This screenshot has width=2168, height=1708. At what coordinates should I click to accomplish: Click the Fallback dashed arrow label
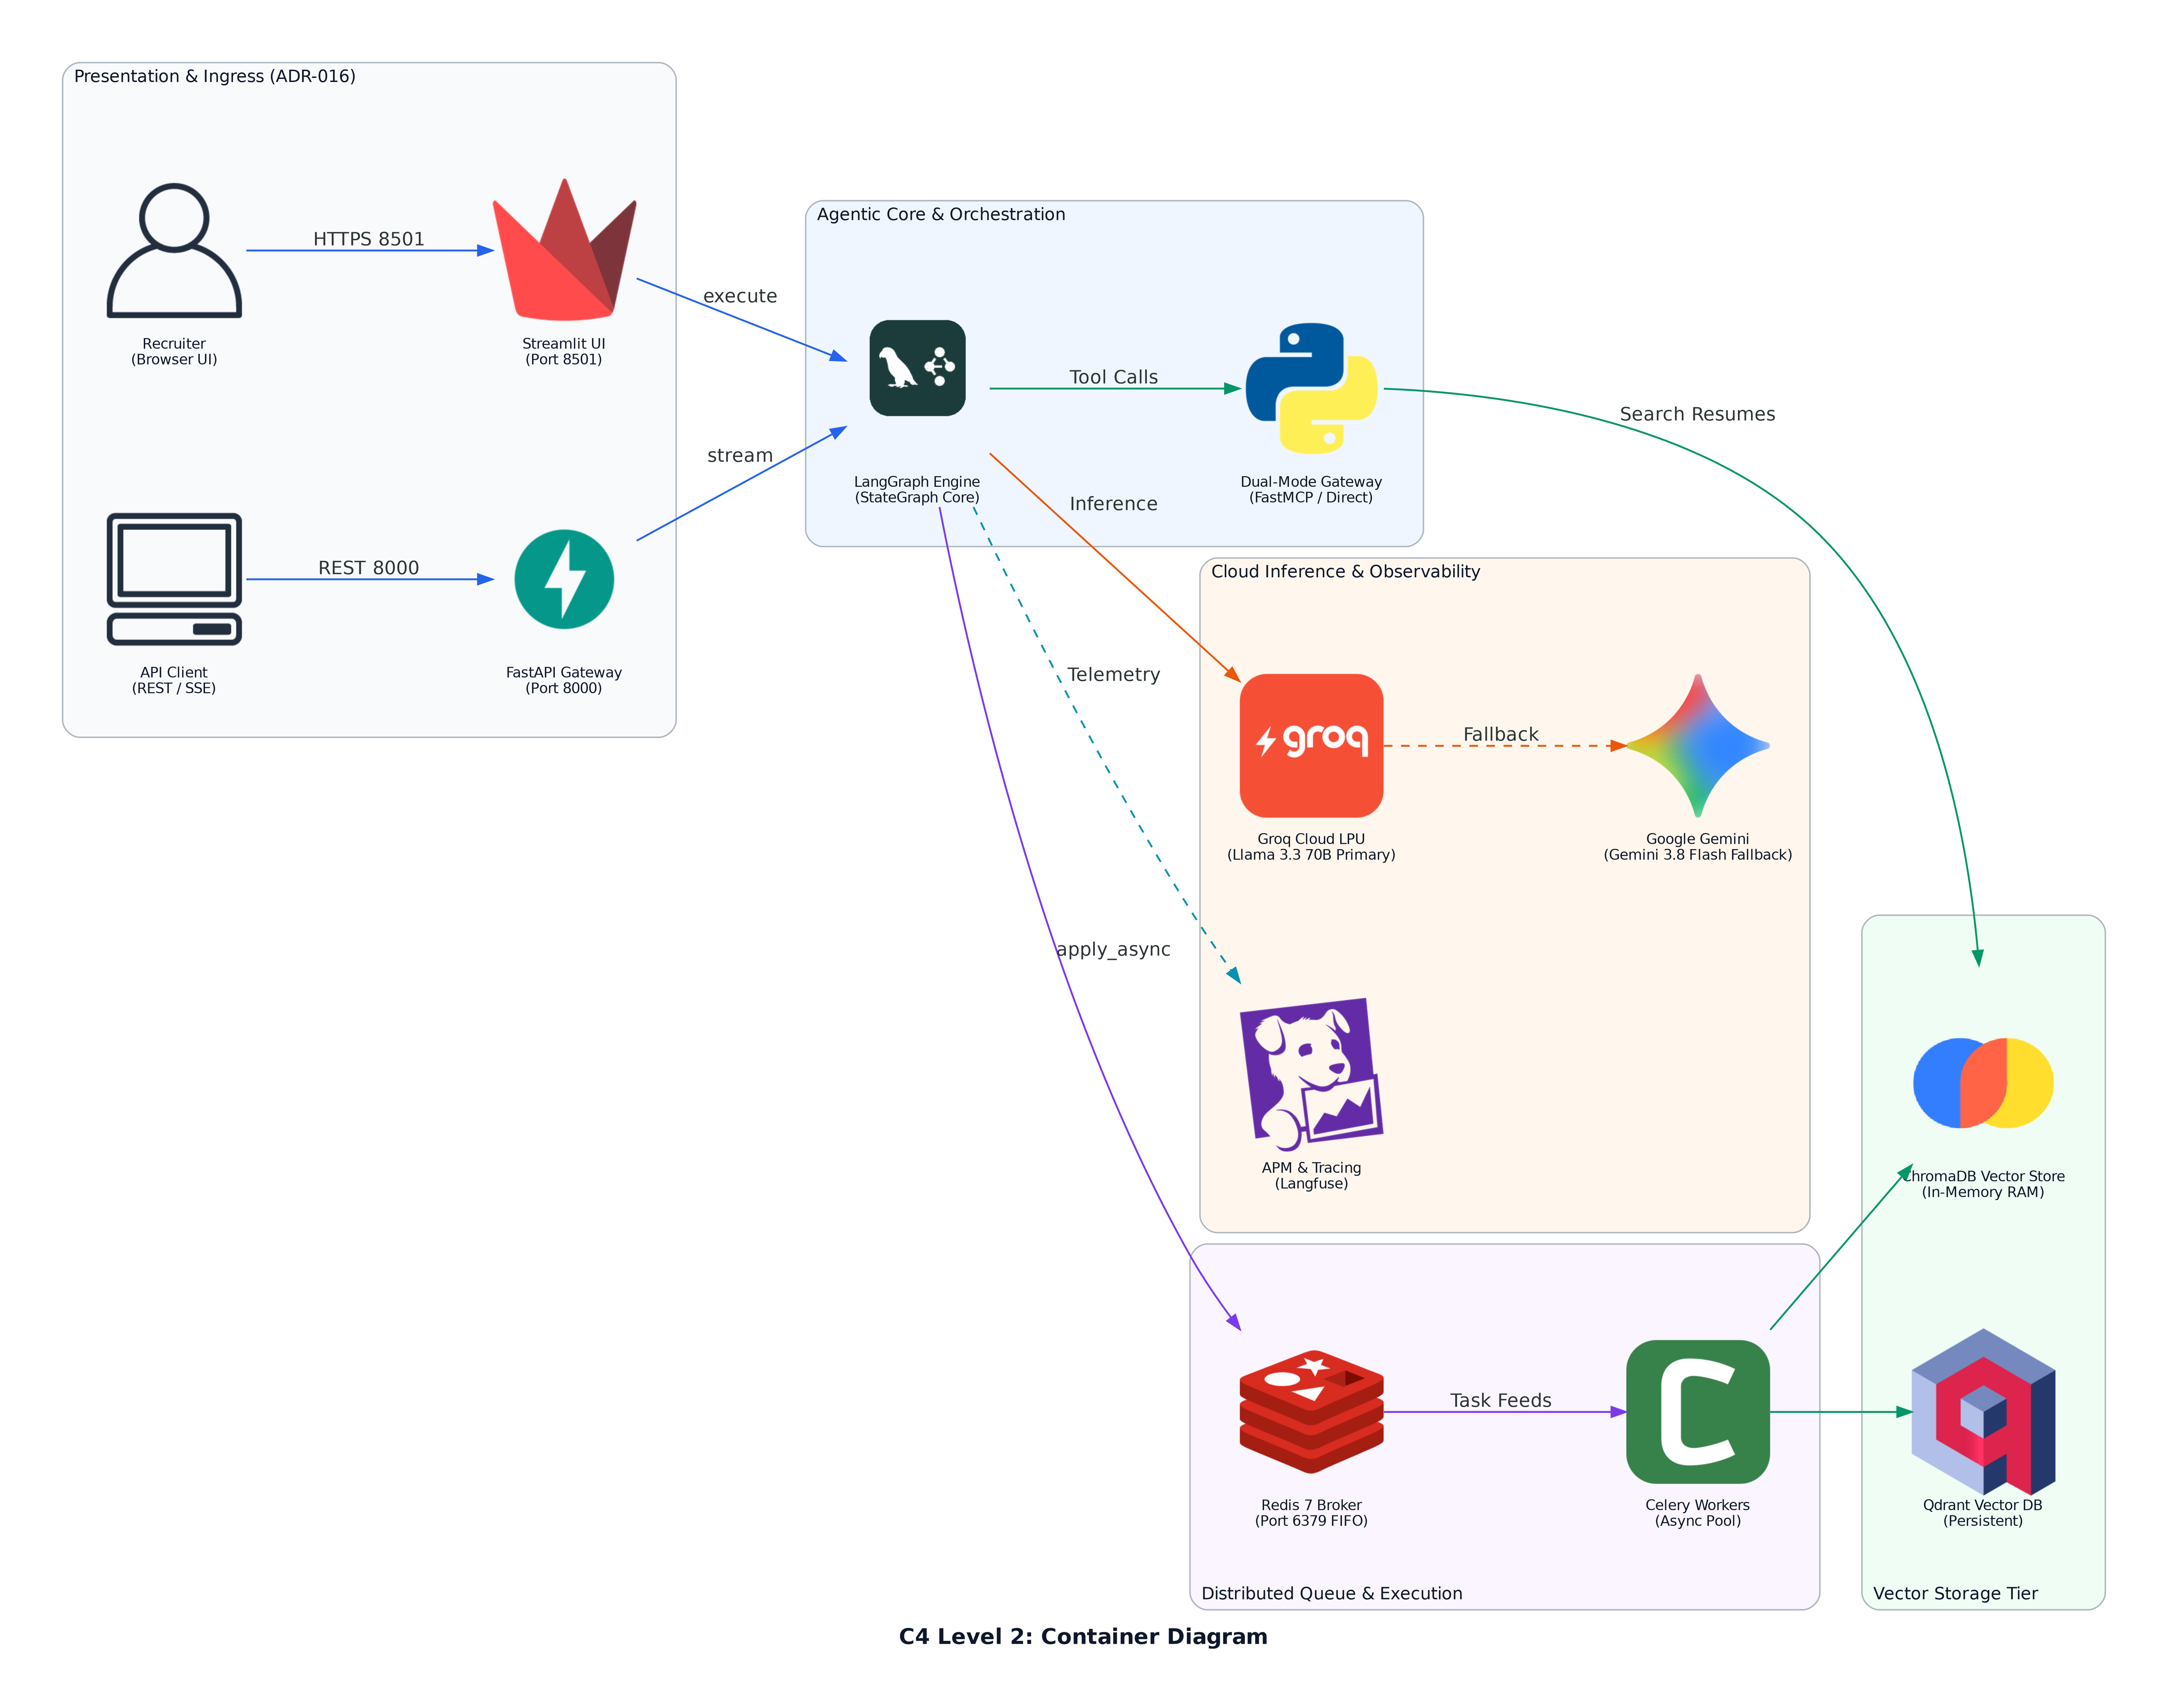click(1500, 734)
